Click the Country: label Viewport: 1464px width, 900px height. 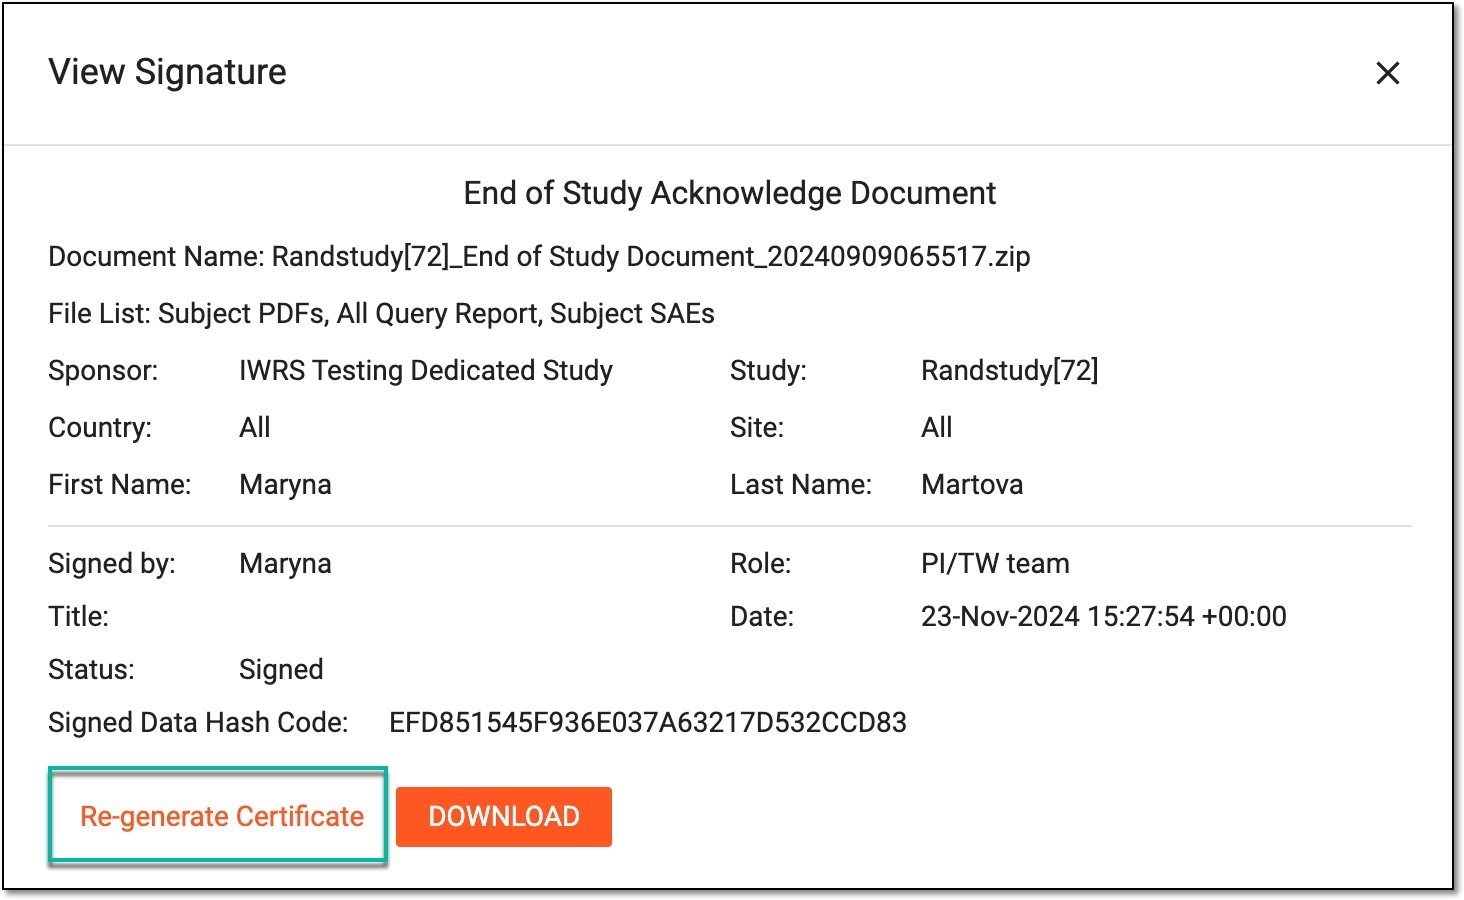[100, 427]
